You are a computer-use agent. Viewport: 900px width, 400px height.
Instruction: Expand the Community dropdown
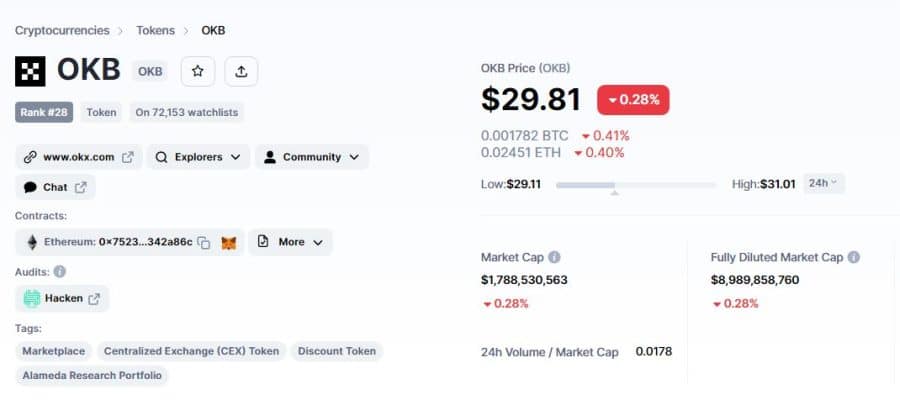point(312,157)
